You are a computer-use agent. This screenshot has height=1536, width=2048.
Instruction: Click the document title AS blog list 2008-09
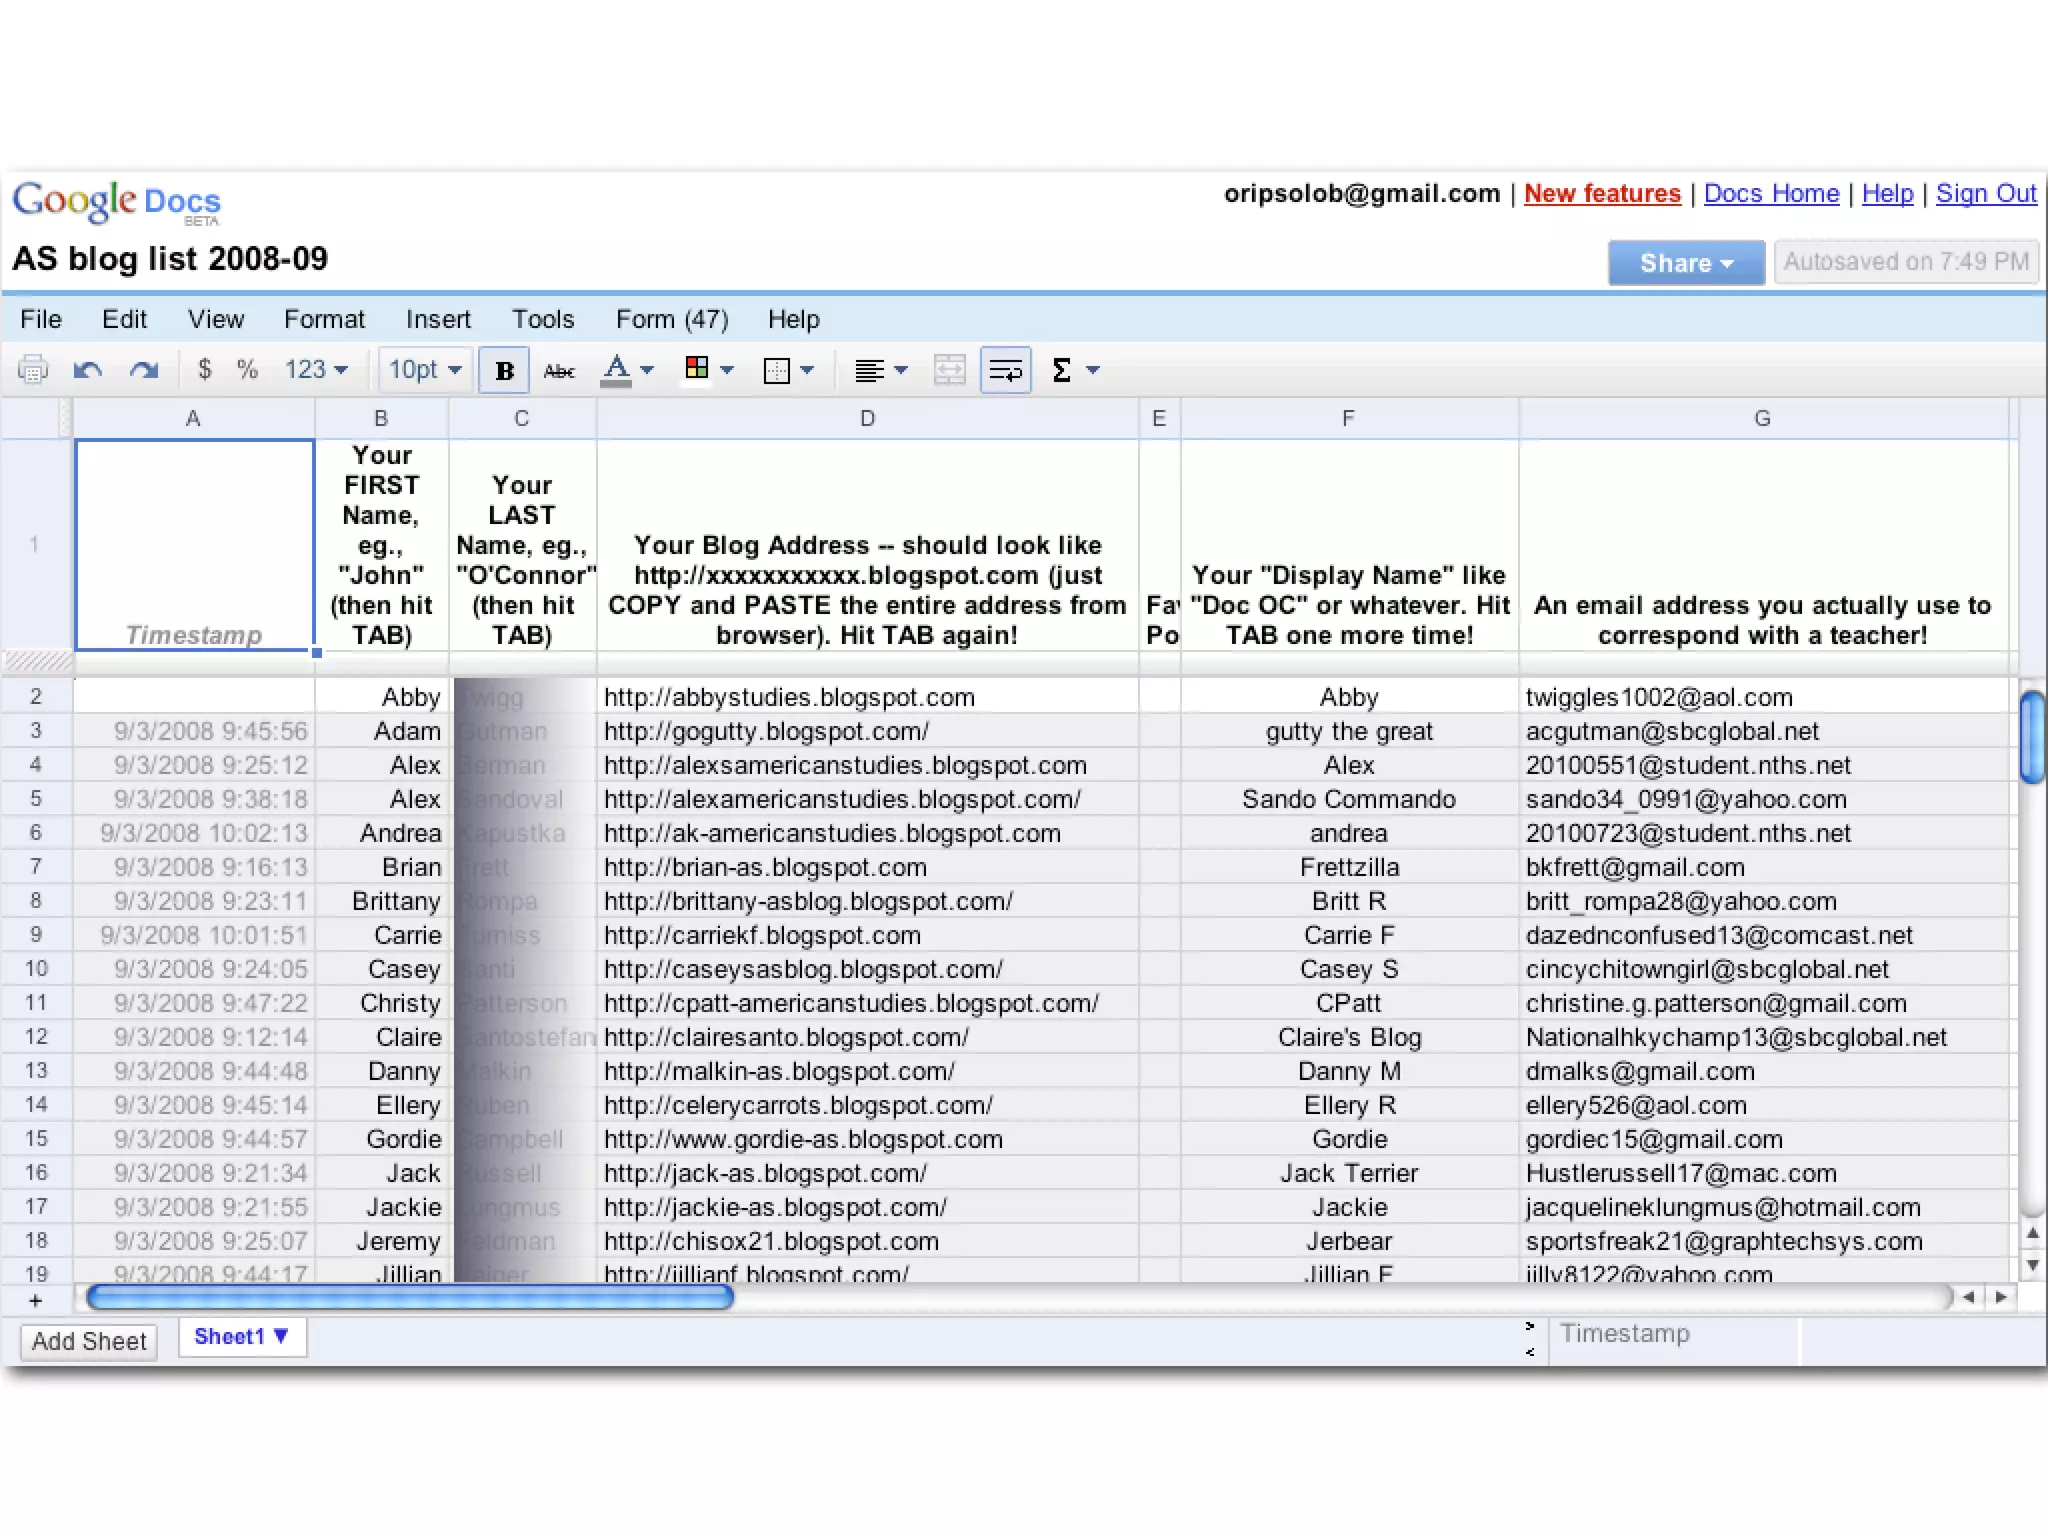170,259
